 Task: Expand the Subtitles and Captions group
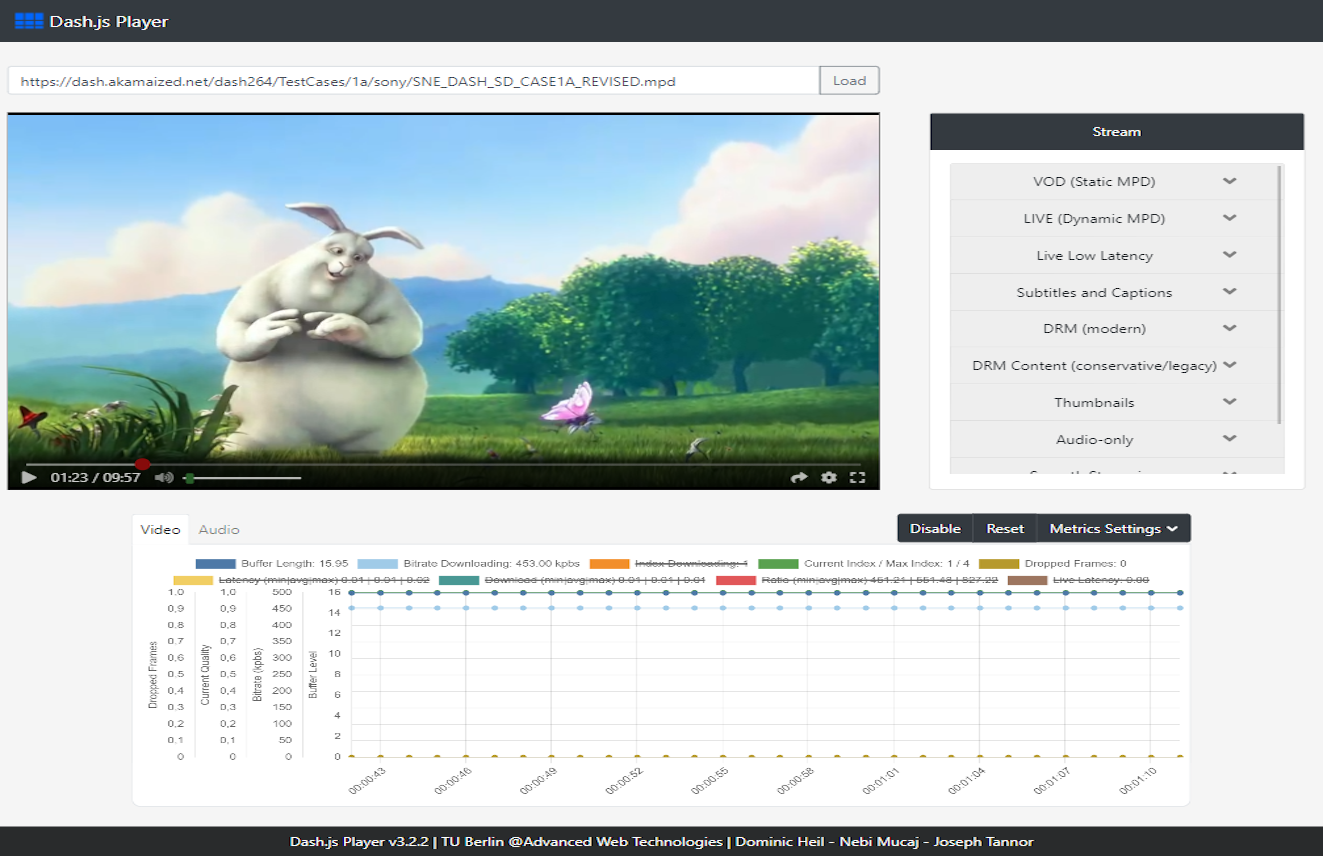pos(1115,293)
